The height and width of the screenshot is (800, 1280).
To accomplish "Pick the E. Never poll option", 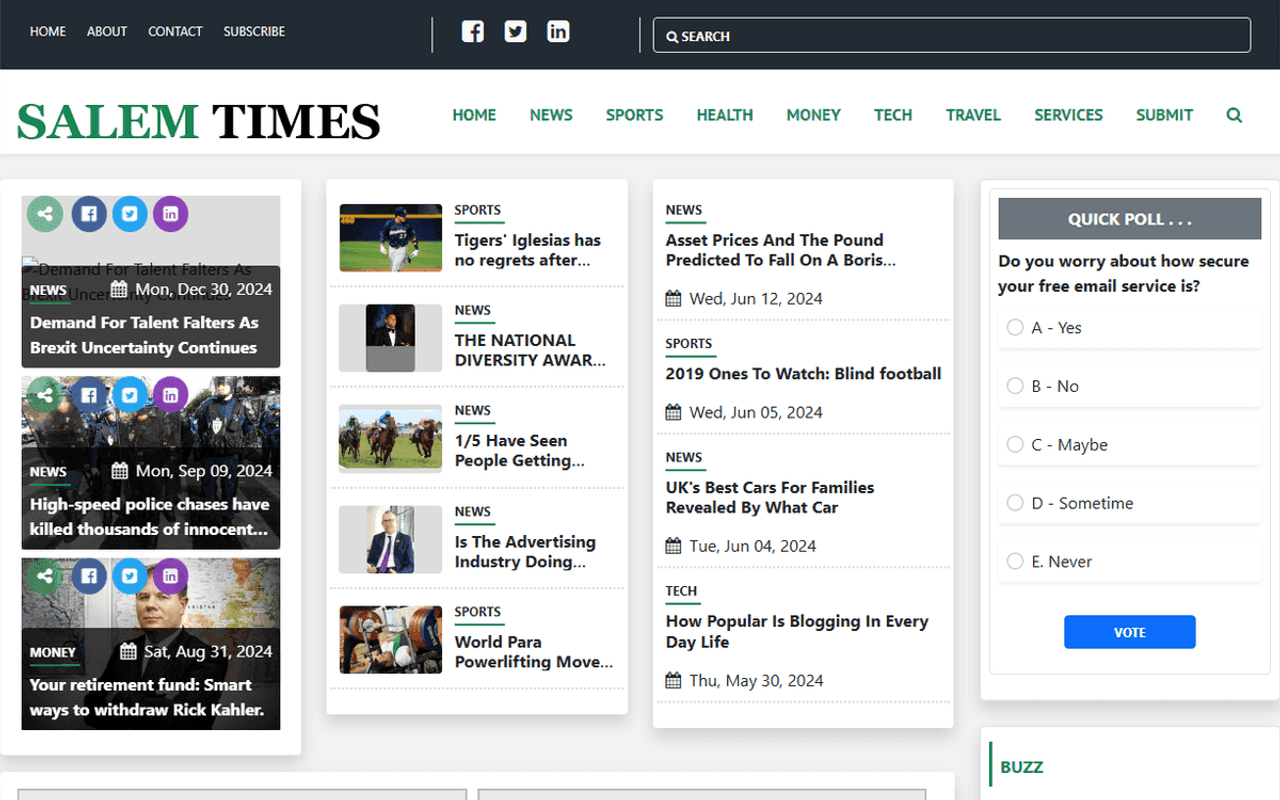I will coord(1015,562).
